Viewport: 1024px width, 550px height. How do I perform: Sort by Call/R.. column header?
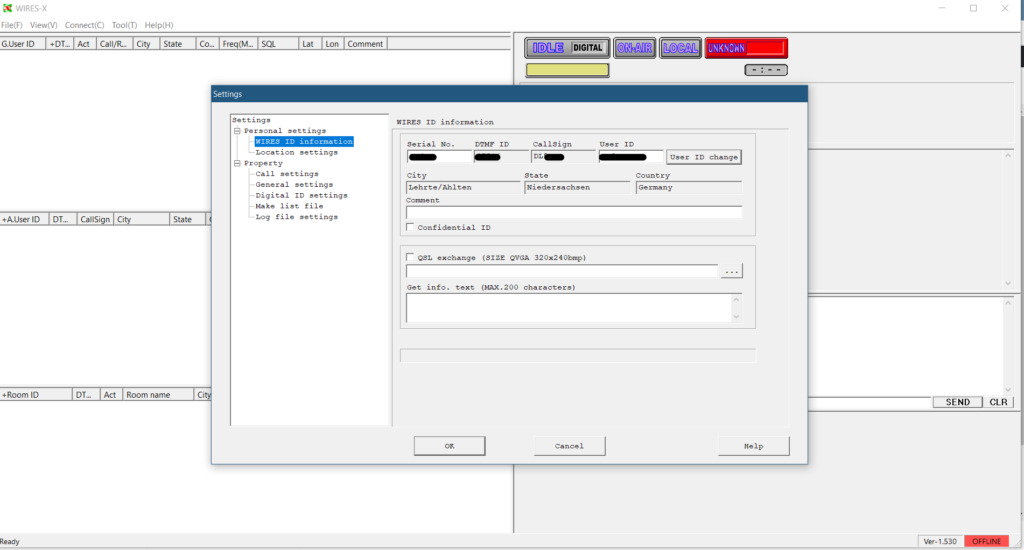[x=114, y=44]
